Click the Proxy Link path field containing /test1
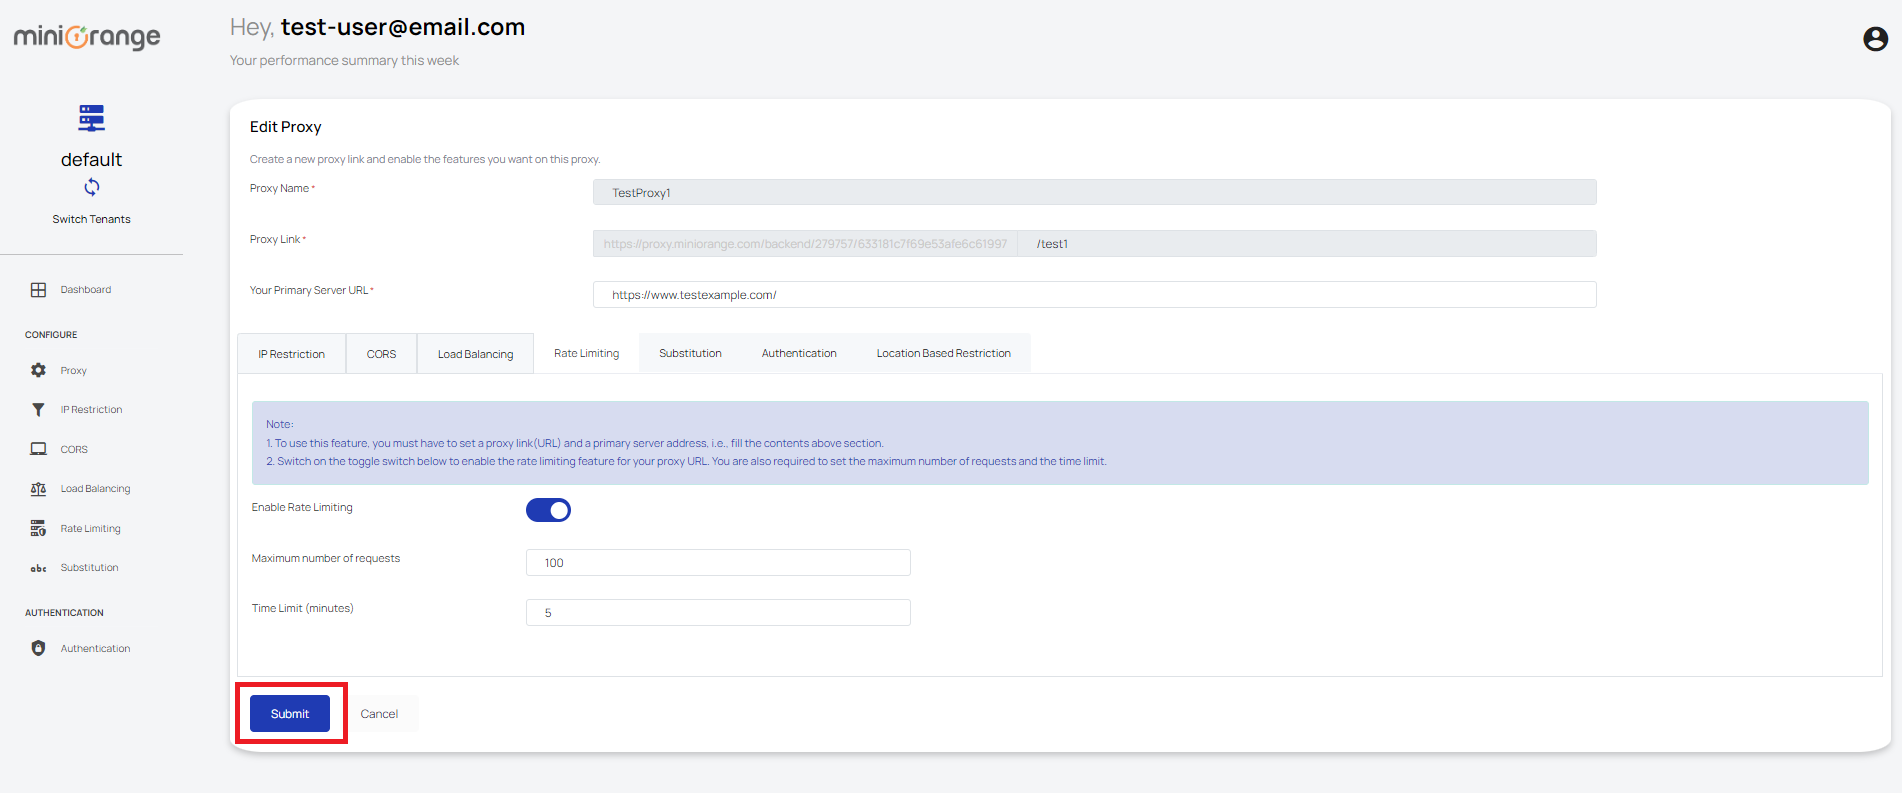1902x793 pixels. [1307, 243]
